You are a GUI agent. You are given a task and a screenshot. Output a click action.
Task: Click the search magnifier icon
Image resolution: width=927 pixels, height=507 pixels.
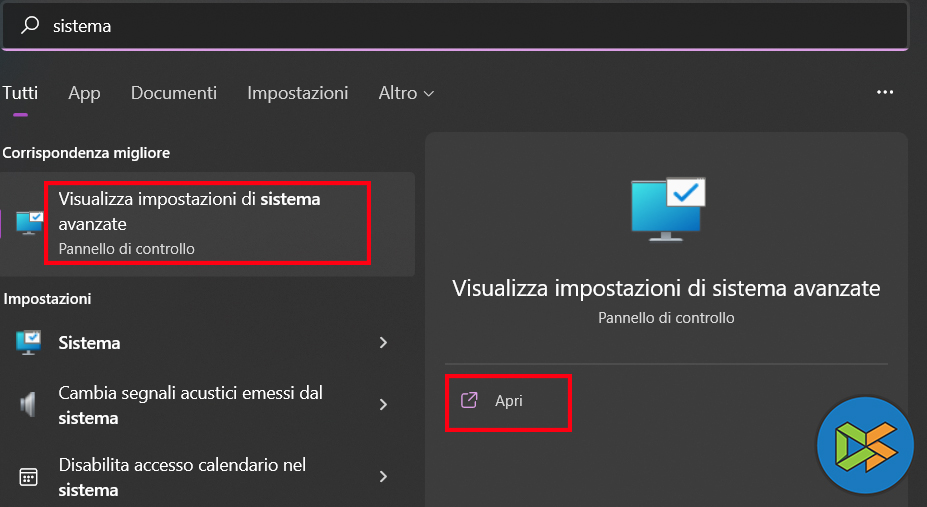(x=30, y=26)
